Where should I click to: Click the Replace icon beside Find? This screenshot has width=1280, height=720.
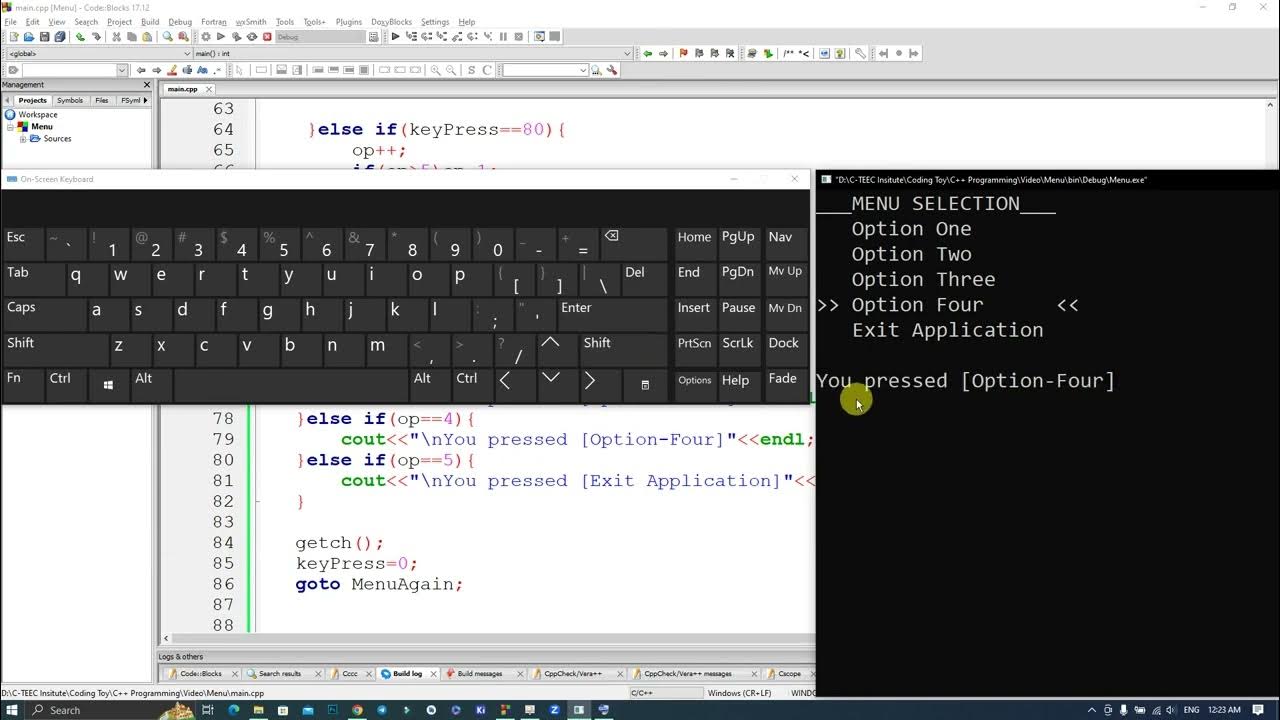[183, 36]
